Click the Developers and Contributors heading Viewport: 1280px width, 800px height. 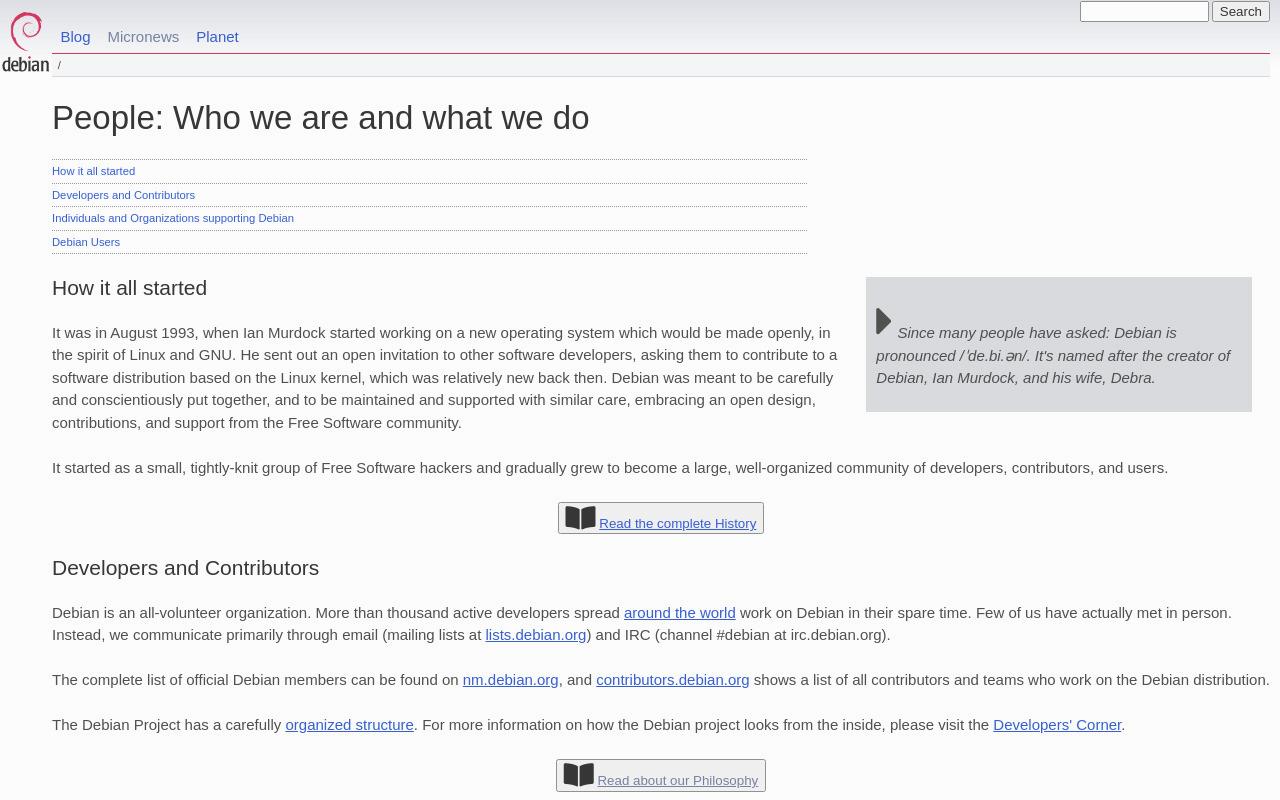click(185, 568)
